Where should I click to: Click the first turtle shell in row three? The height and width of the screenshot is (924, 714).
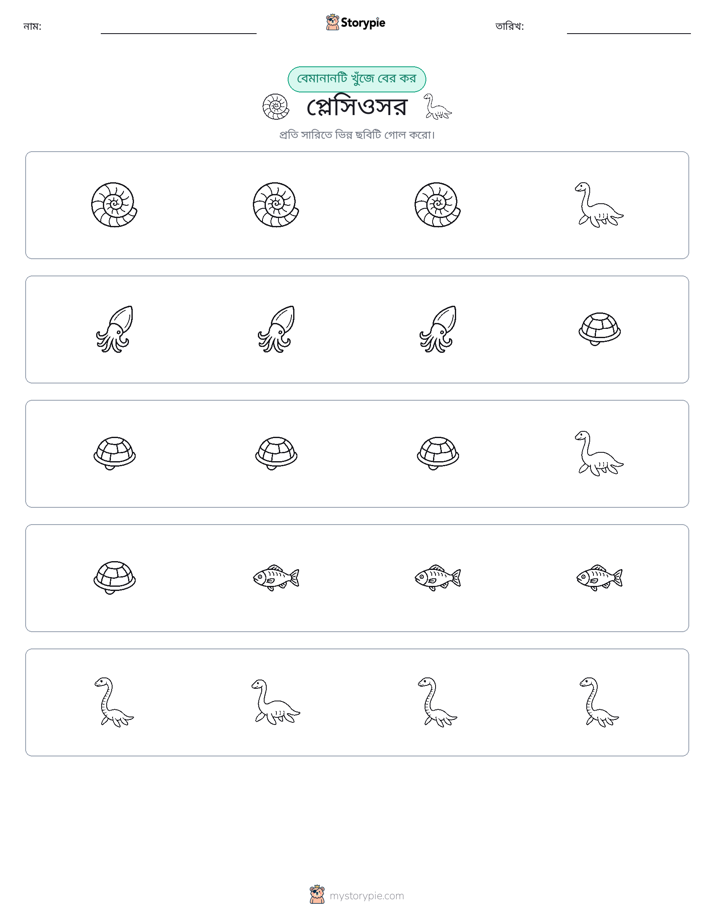click(x=115, y=453)
